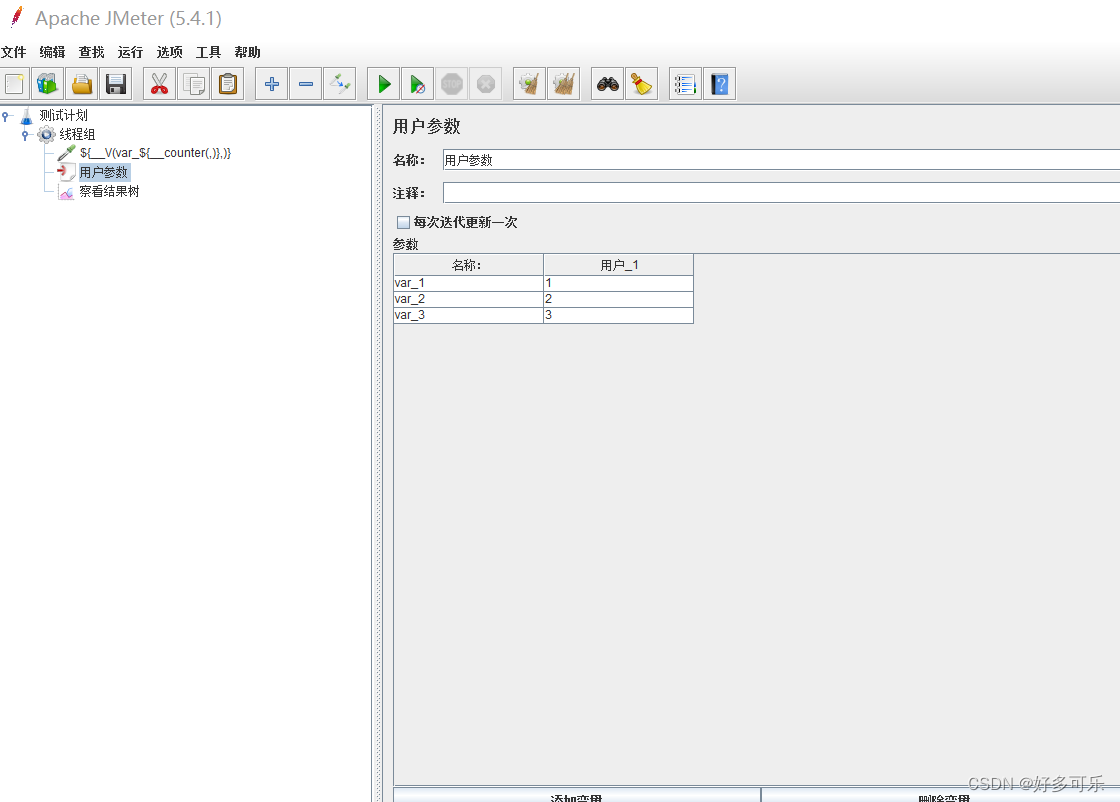Open the 工具 menu
Image resolution: width=1120 pixels, height=802 pixels.
pos(209,52)
